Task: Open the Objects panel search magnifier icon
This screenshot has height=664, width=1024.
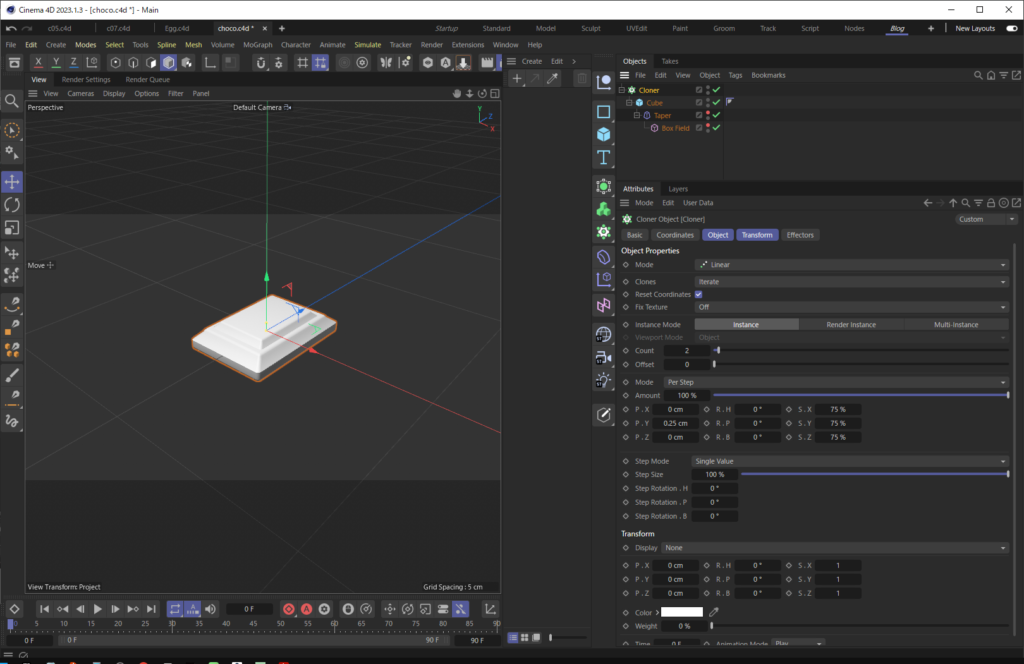Action: 978,75
